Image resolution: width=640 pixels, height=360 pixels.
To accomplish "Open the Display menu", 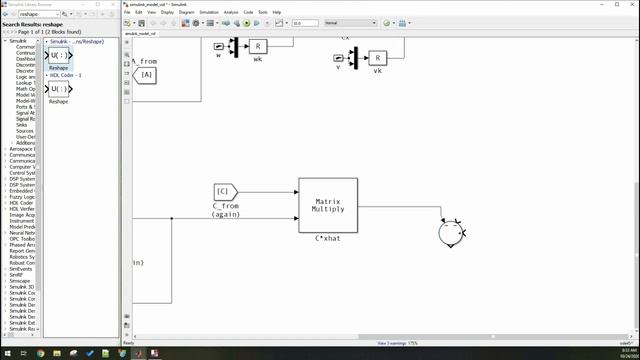I will click(x=167, y=12).
